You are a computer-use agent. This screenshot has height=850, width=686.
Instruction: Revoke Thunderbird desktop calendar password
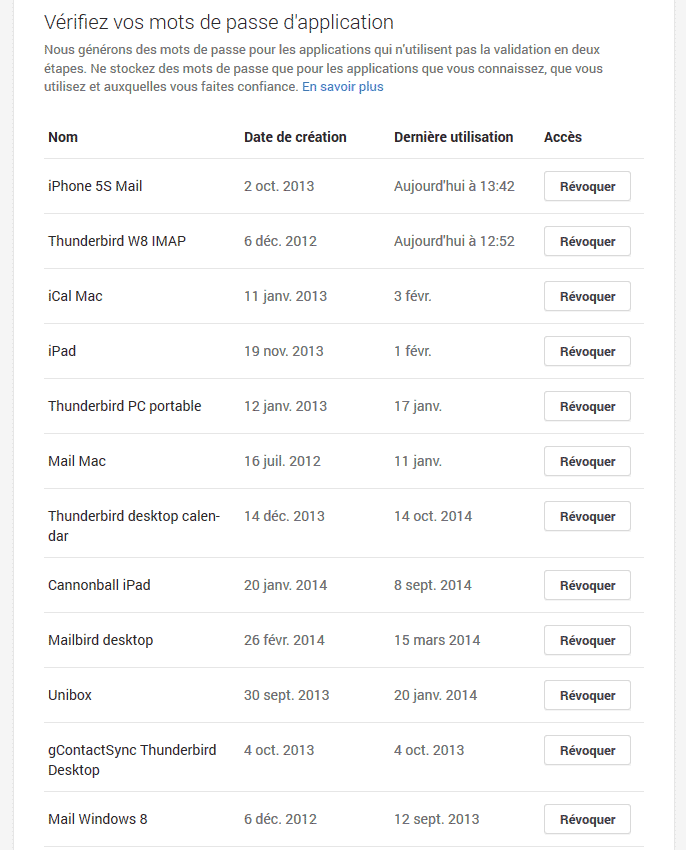click(587, 517)
